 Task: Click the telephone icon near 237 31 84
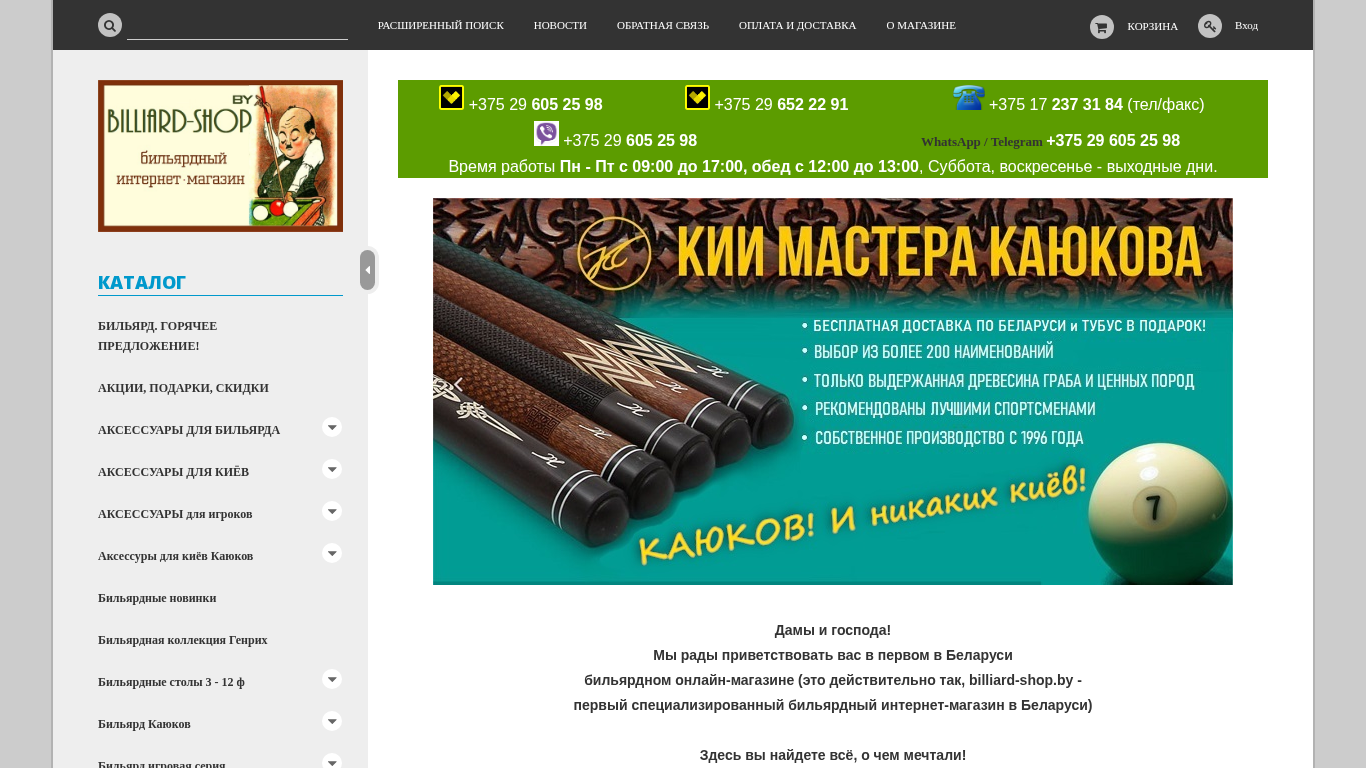[969, 98]
